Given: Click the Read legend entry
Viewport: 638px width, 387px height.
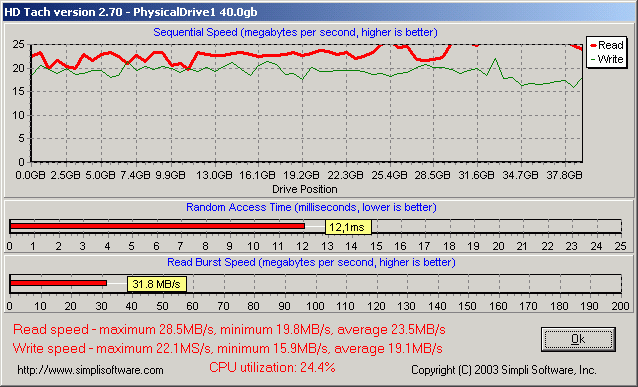Looking at the screenshot, I should click(x=607, y=45).
